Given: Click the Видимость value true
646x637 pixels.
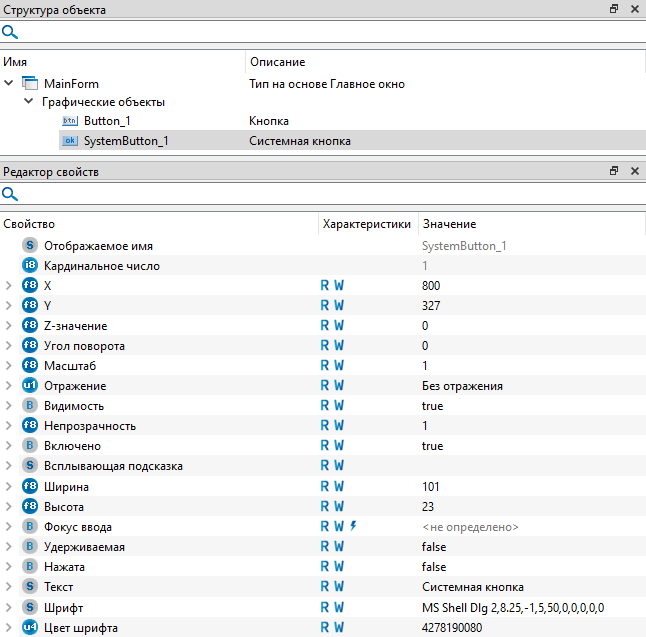Looking at the screenshot, I should click(x=432, y=406).
